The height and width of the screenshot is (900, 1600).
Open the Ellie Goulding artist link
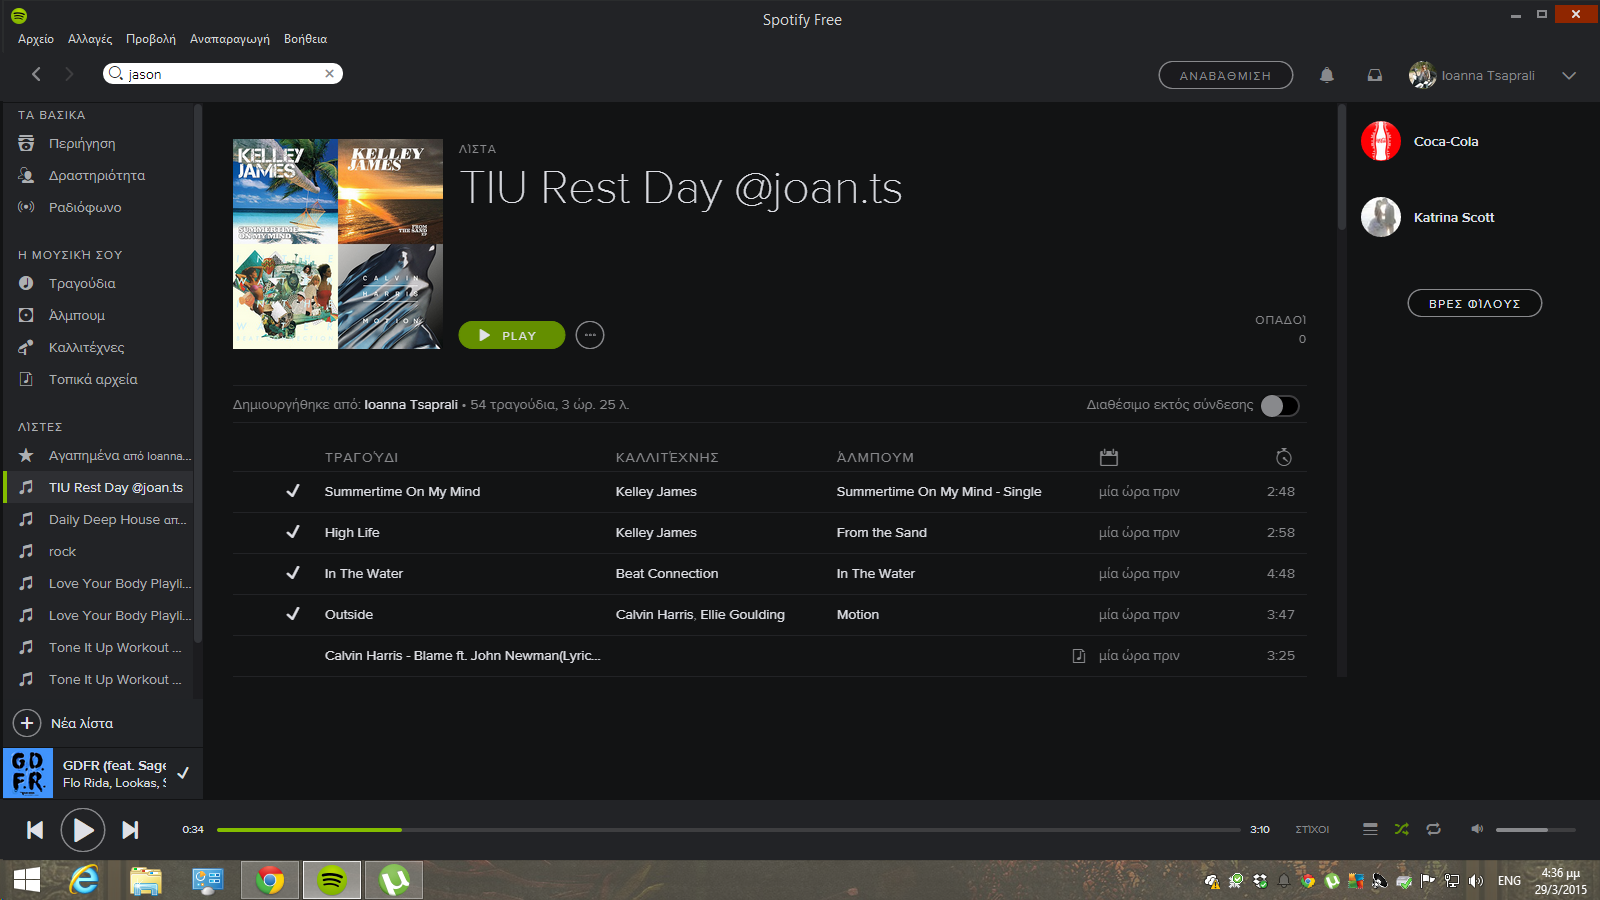(x=743, y=615)
